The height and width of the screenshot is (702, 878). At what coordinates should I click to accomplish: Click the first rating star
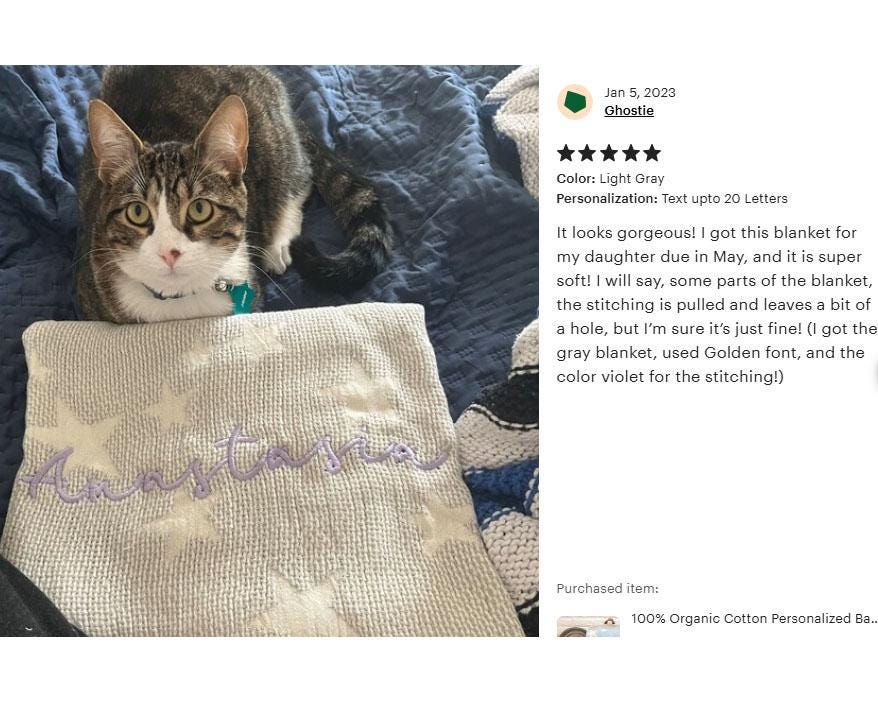(566, 153)
